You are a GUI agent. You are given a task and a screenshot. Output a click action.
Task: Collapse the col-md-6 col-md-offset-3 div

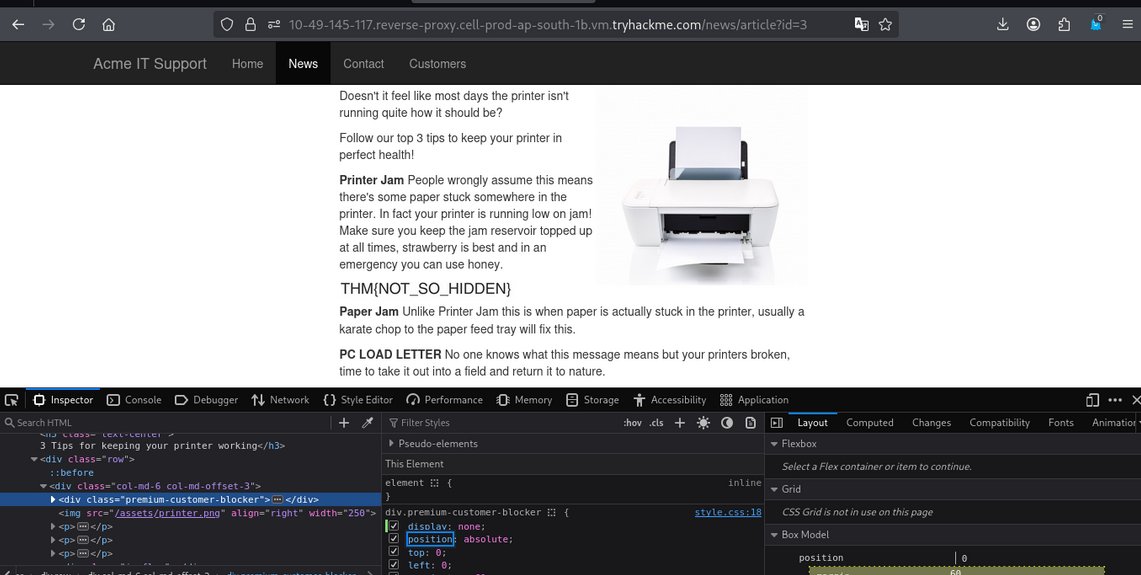click(x=43, y=486)
